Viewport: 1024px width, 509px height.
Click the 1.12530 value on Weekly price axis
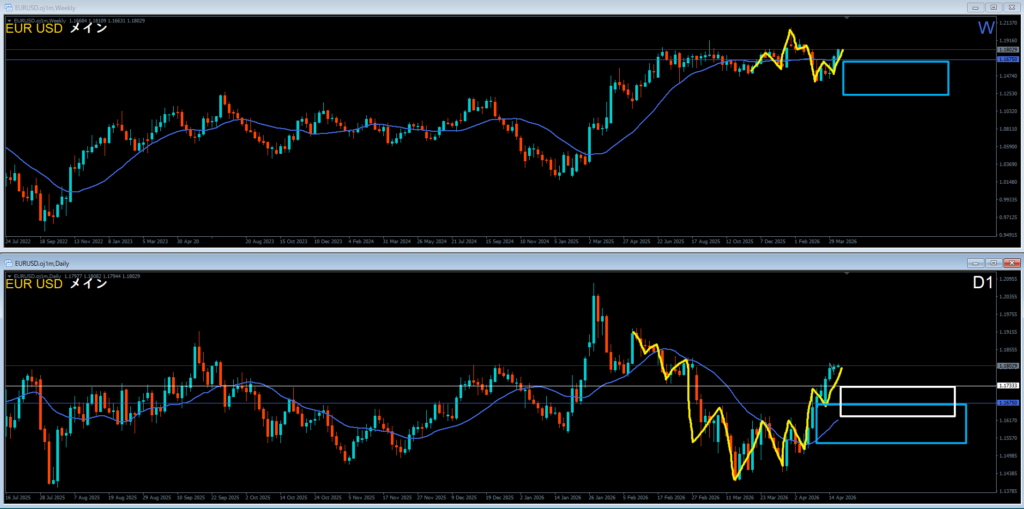[1006, 94]
